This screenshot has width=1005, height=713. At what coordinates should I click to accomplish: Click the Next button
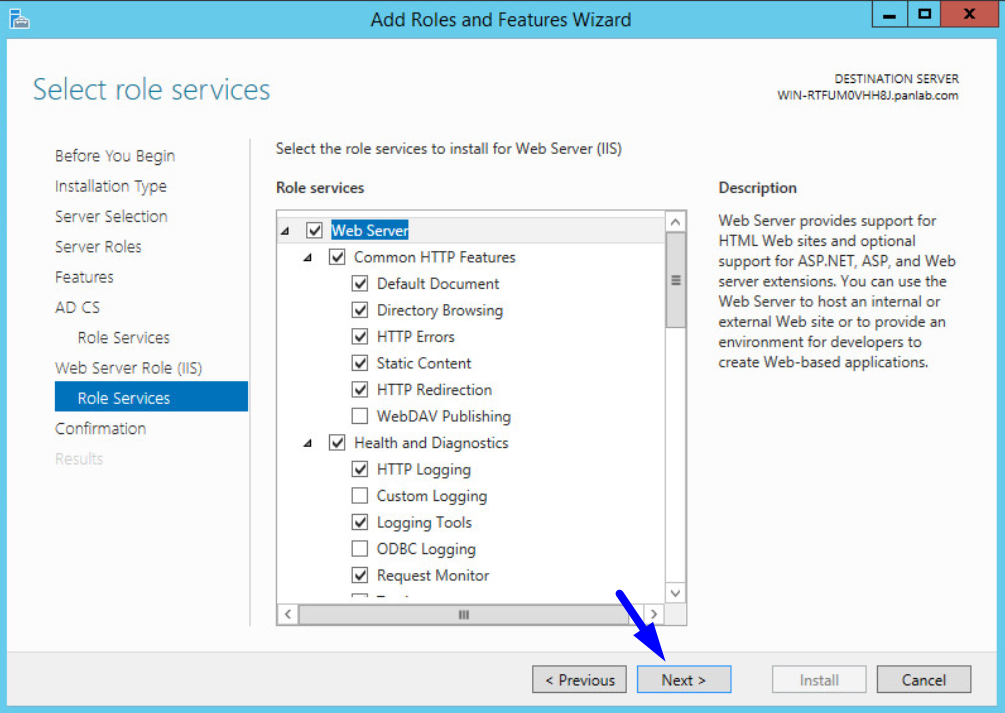pos(683,679)
